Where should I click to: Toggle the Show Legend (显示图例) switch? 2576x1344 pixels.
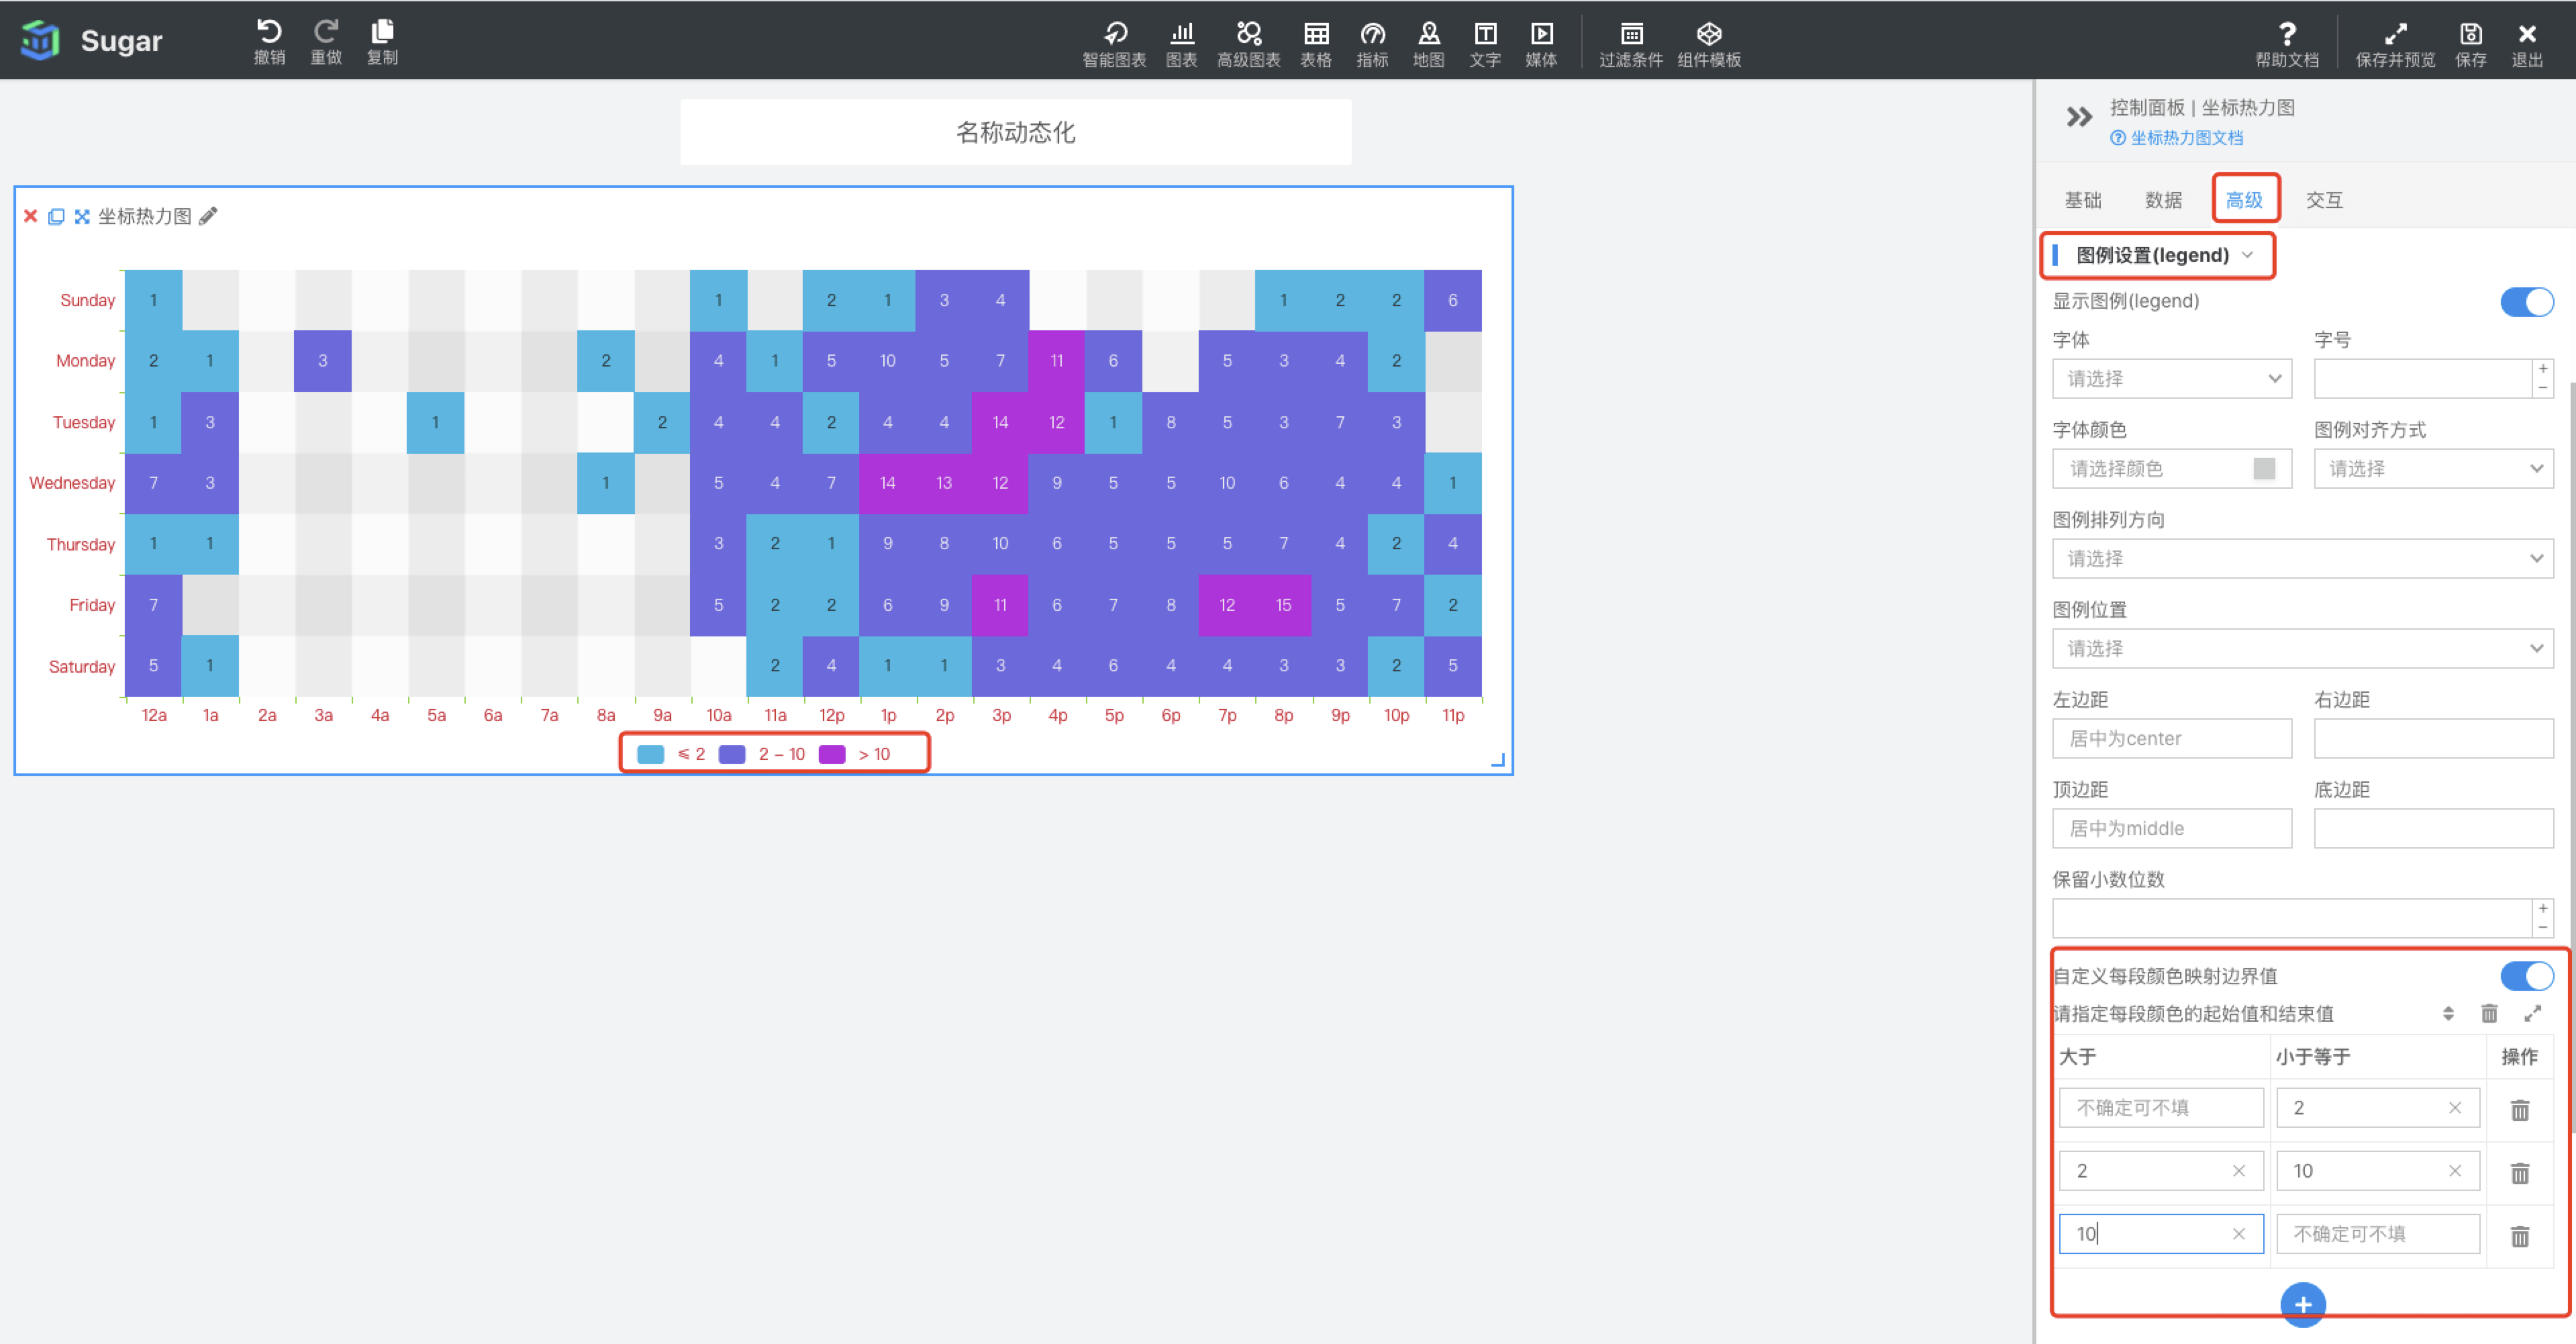2526,301
